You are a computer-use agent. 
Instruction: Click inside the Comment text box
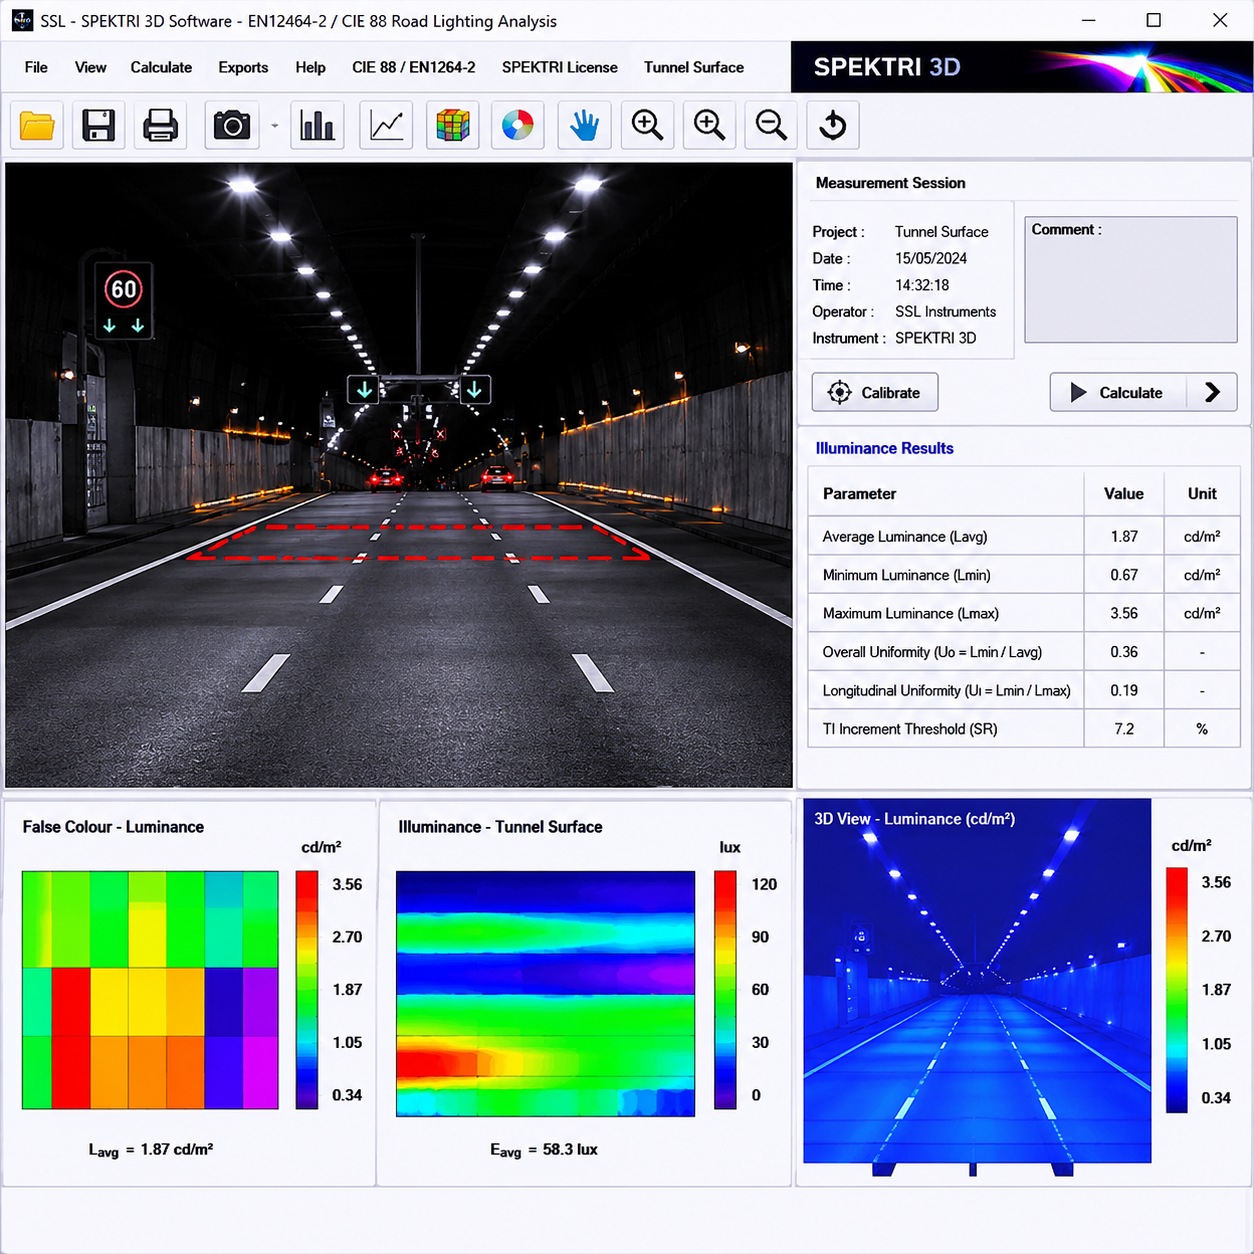(1131, 280)
